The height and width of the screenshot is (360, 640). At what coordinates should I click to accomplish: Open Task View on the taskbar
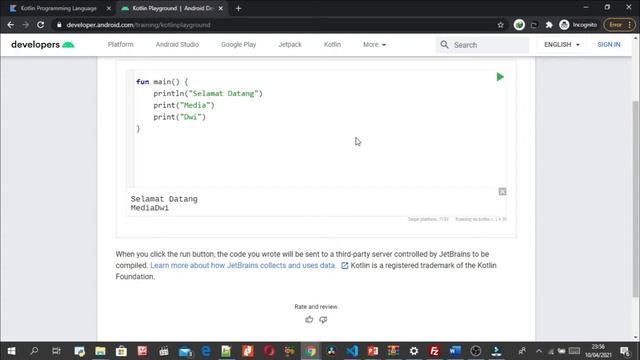(x=56, y=351)
